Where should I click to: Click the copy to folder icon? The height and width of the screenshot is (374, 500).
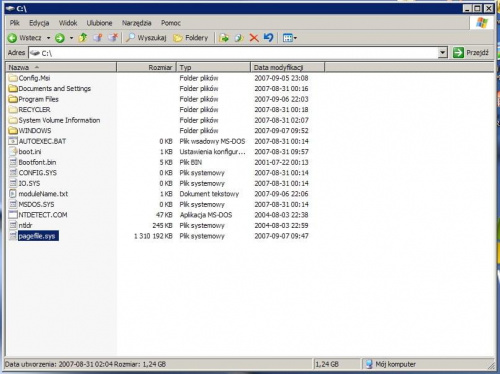[x=239, y=38]
